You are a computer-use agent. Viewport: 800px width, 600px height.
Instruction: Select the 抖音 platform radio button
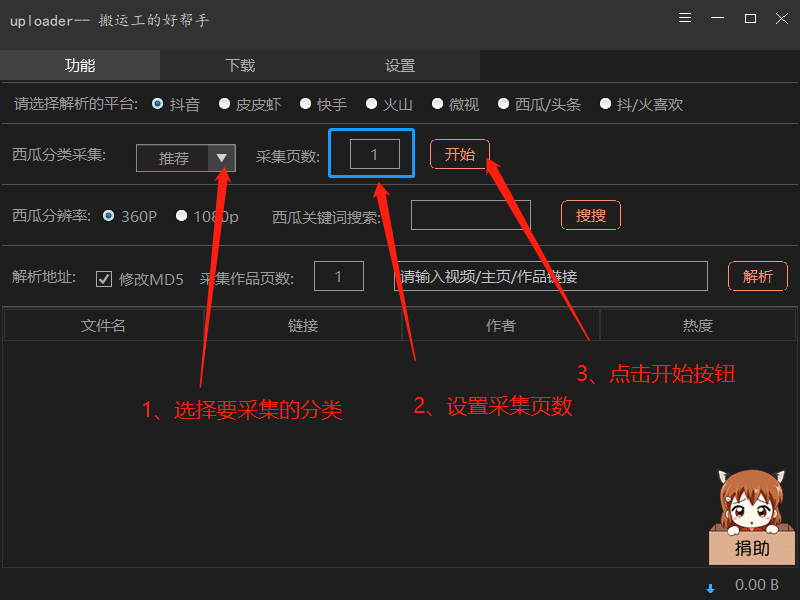coord(158,103)
